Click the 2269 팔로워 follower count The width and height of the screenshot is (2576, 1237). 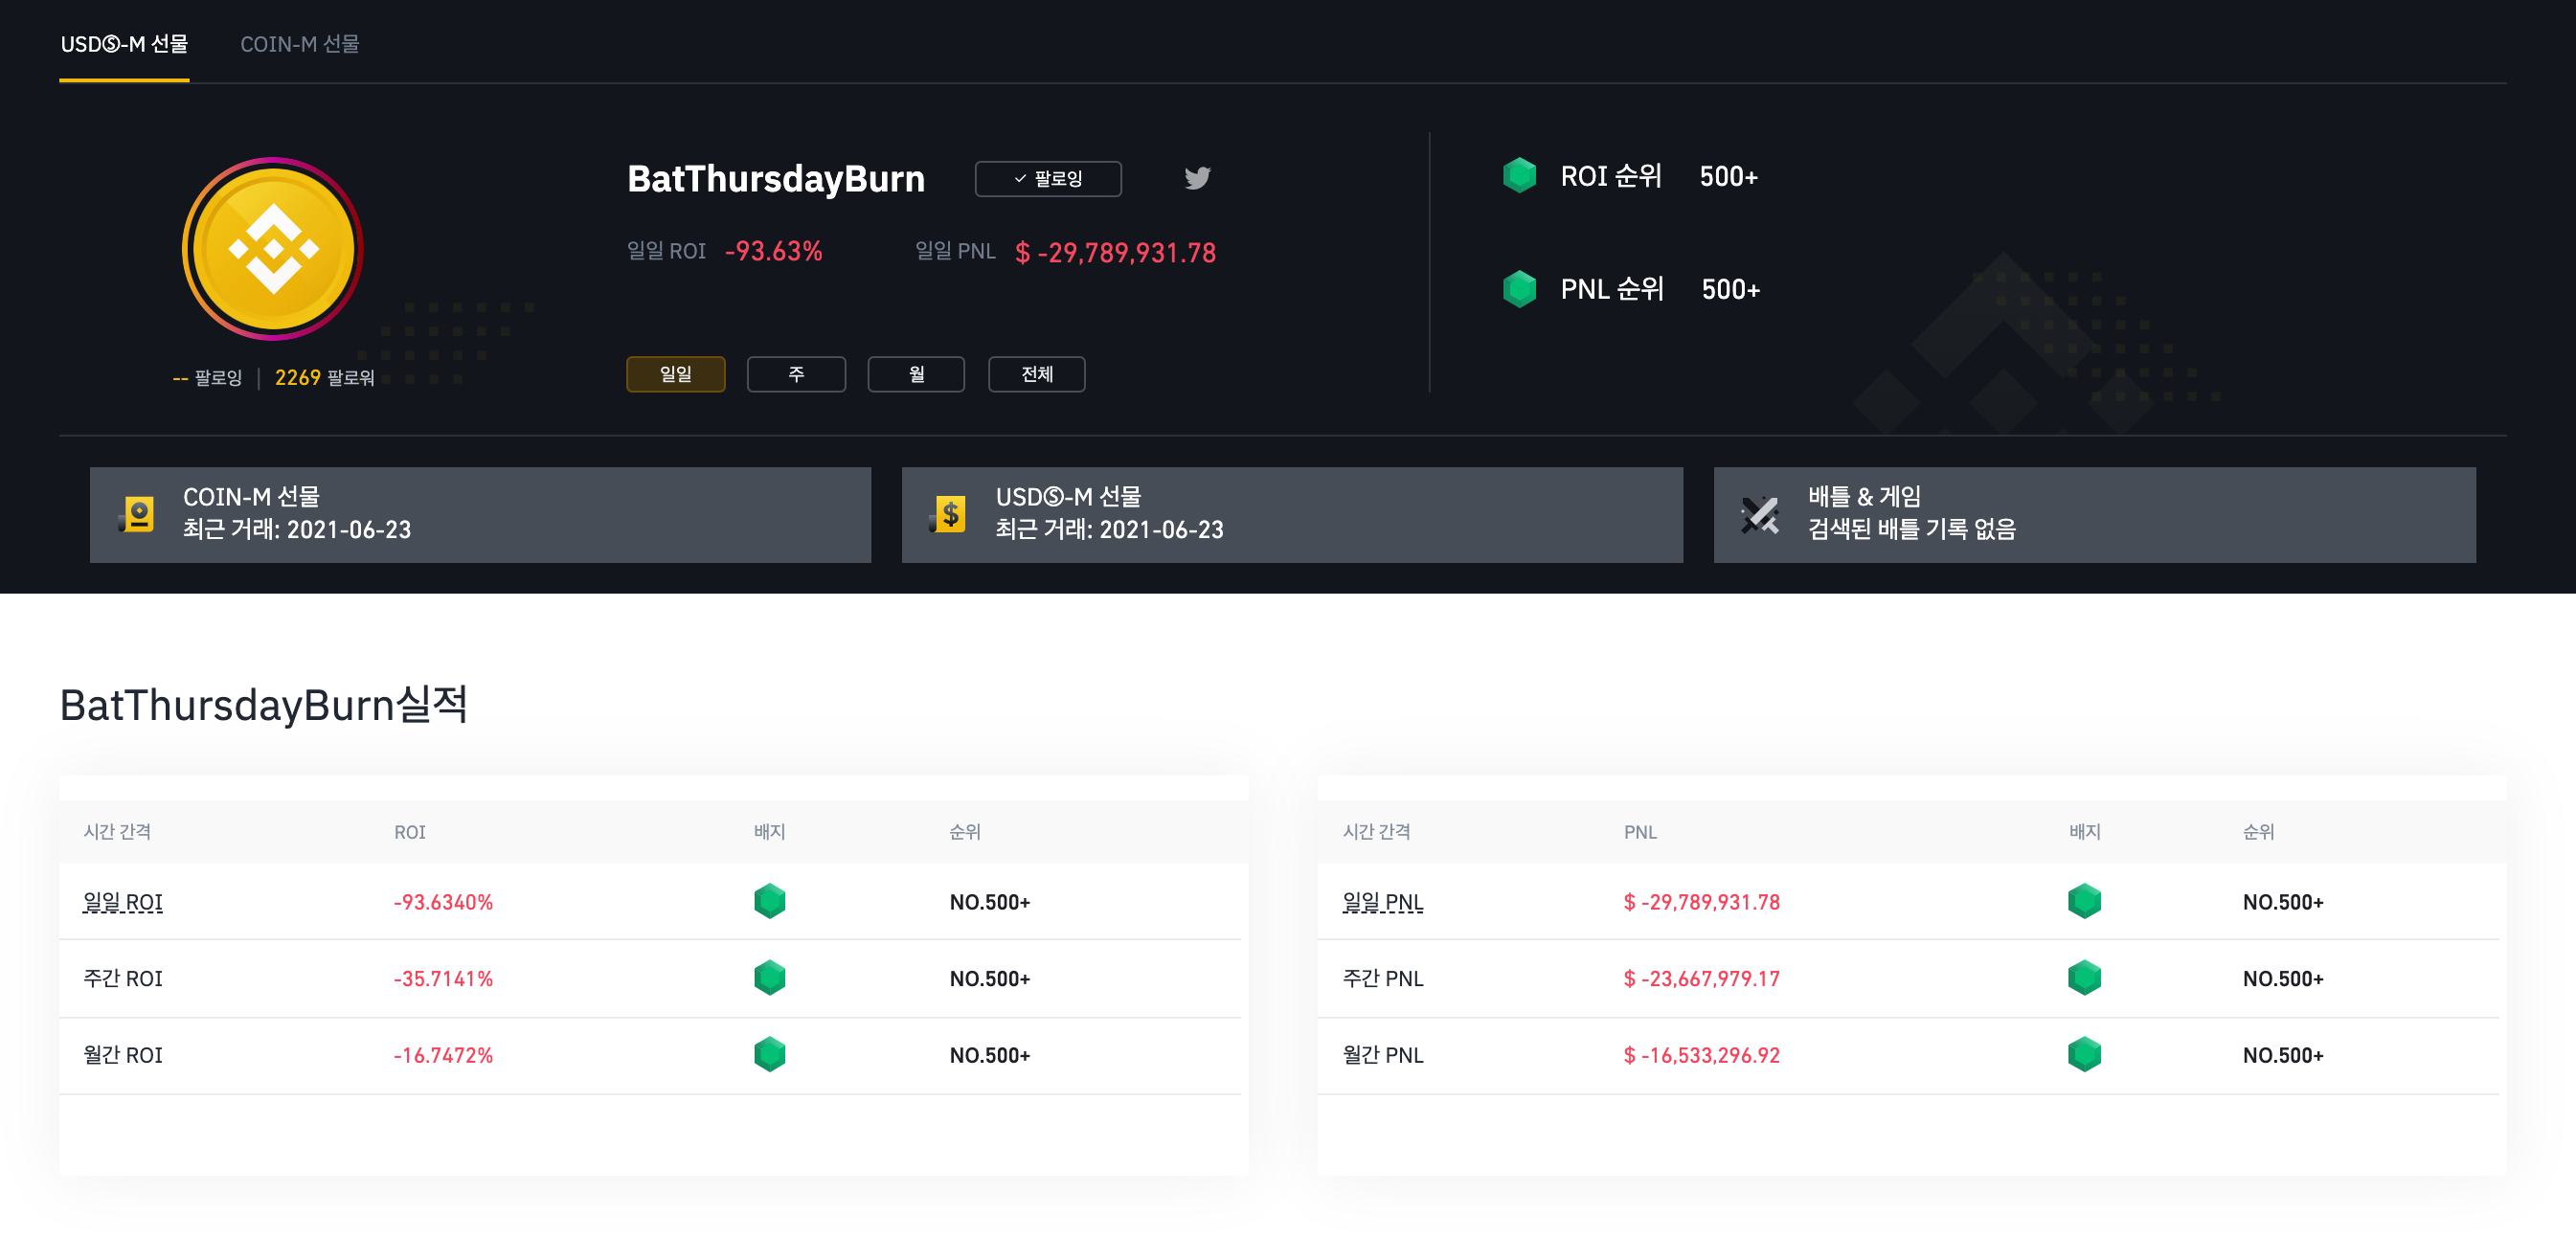click(x=323, y=378)
